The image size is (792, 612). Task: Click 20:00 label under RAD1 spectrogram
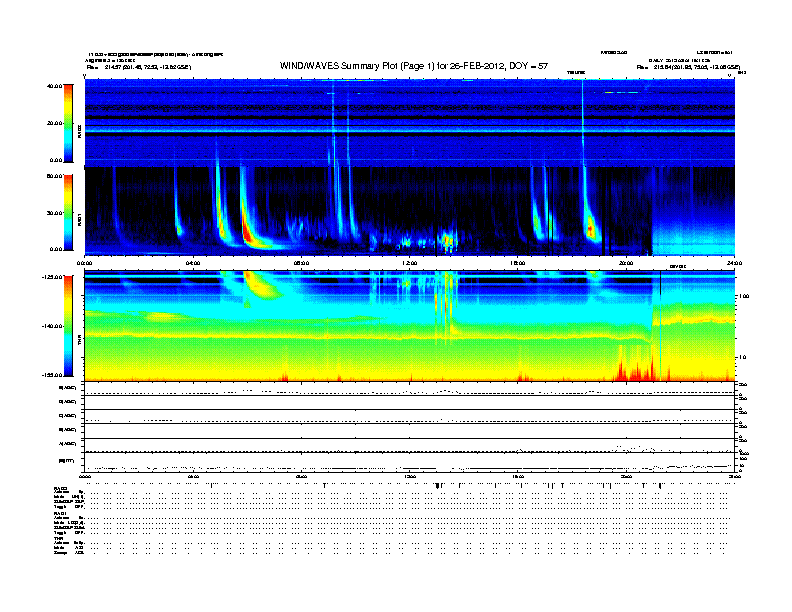coord(626,263)
